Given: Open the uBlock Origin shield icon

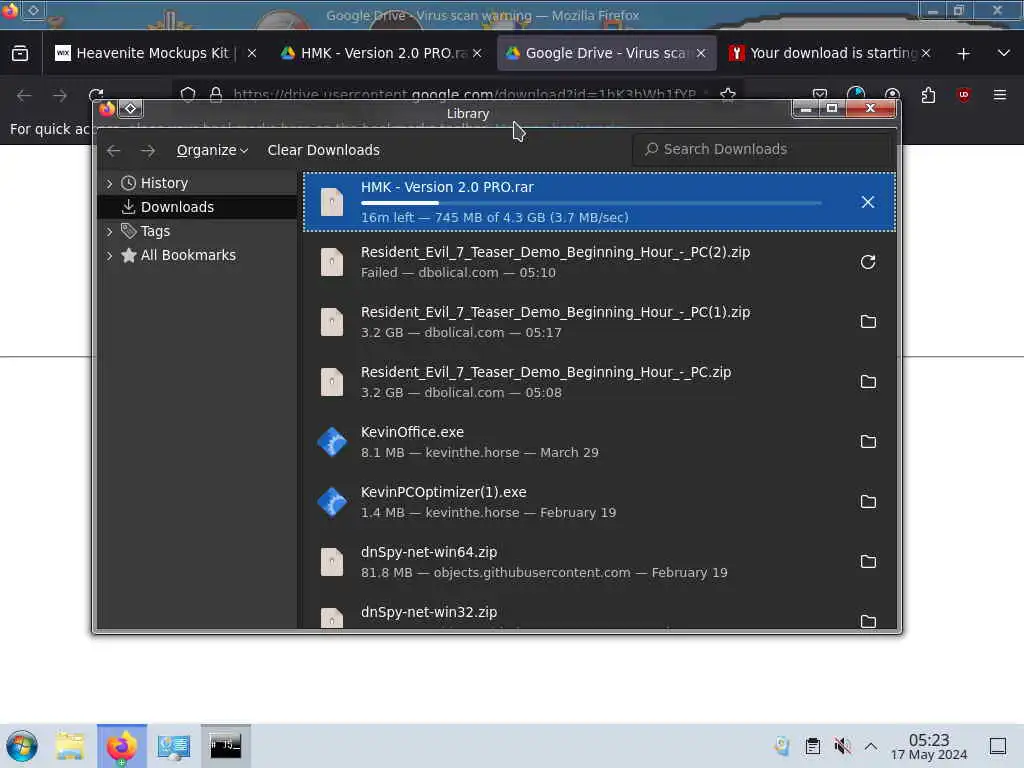Looking at the screenshot, I should (963, 95).
